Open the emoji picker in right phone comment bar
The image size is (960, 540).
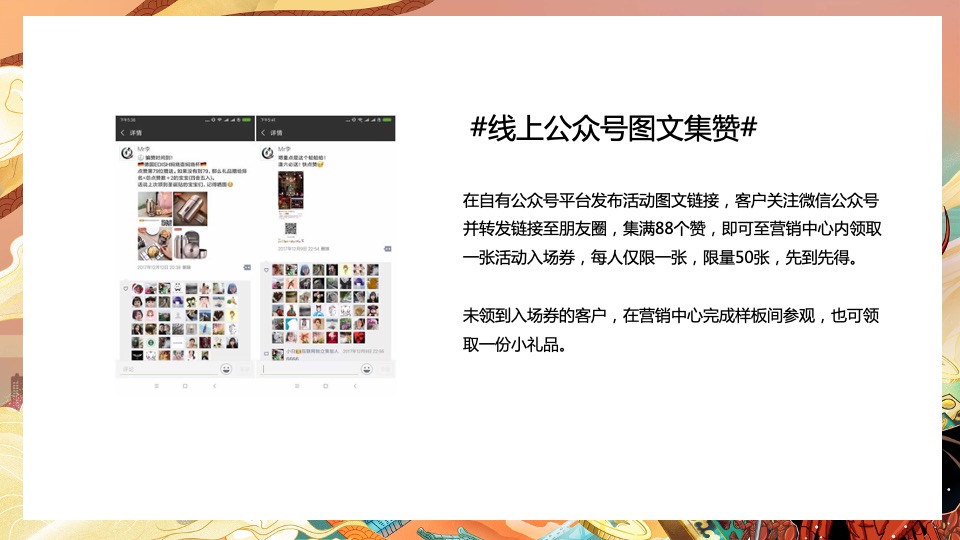coord(366,369)
